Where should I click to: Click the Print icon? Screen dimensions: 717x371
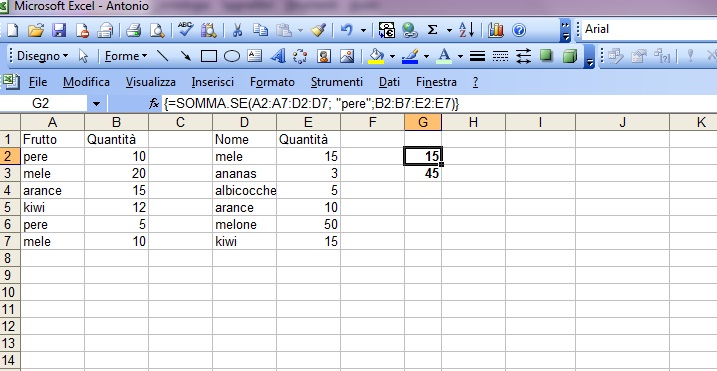[x=105, y=30]
